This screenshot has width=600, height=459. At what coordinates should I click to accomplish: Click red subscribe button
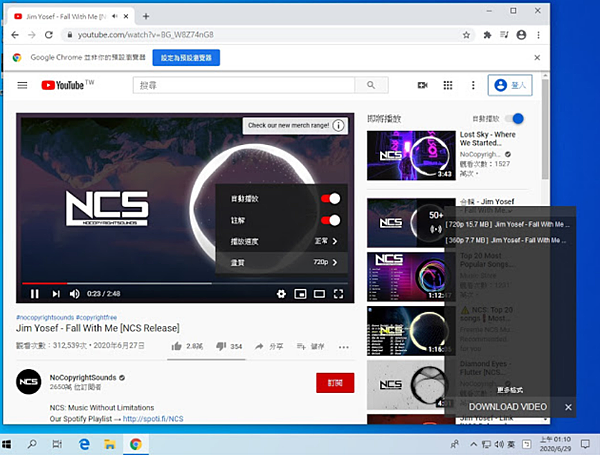pyautogui.click(x=335, y=383)
